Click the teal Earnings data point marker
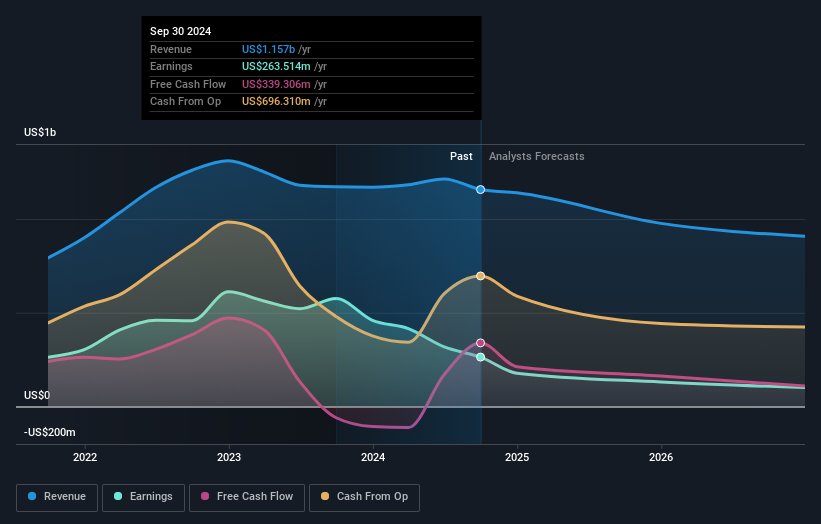The image size is (821, 524). pos(480,358)
